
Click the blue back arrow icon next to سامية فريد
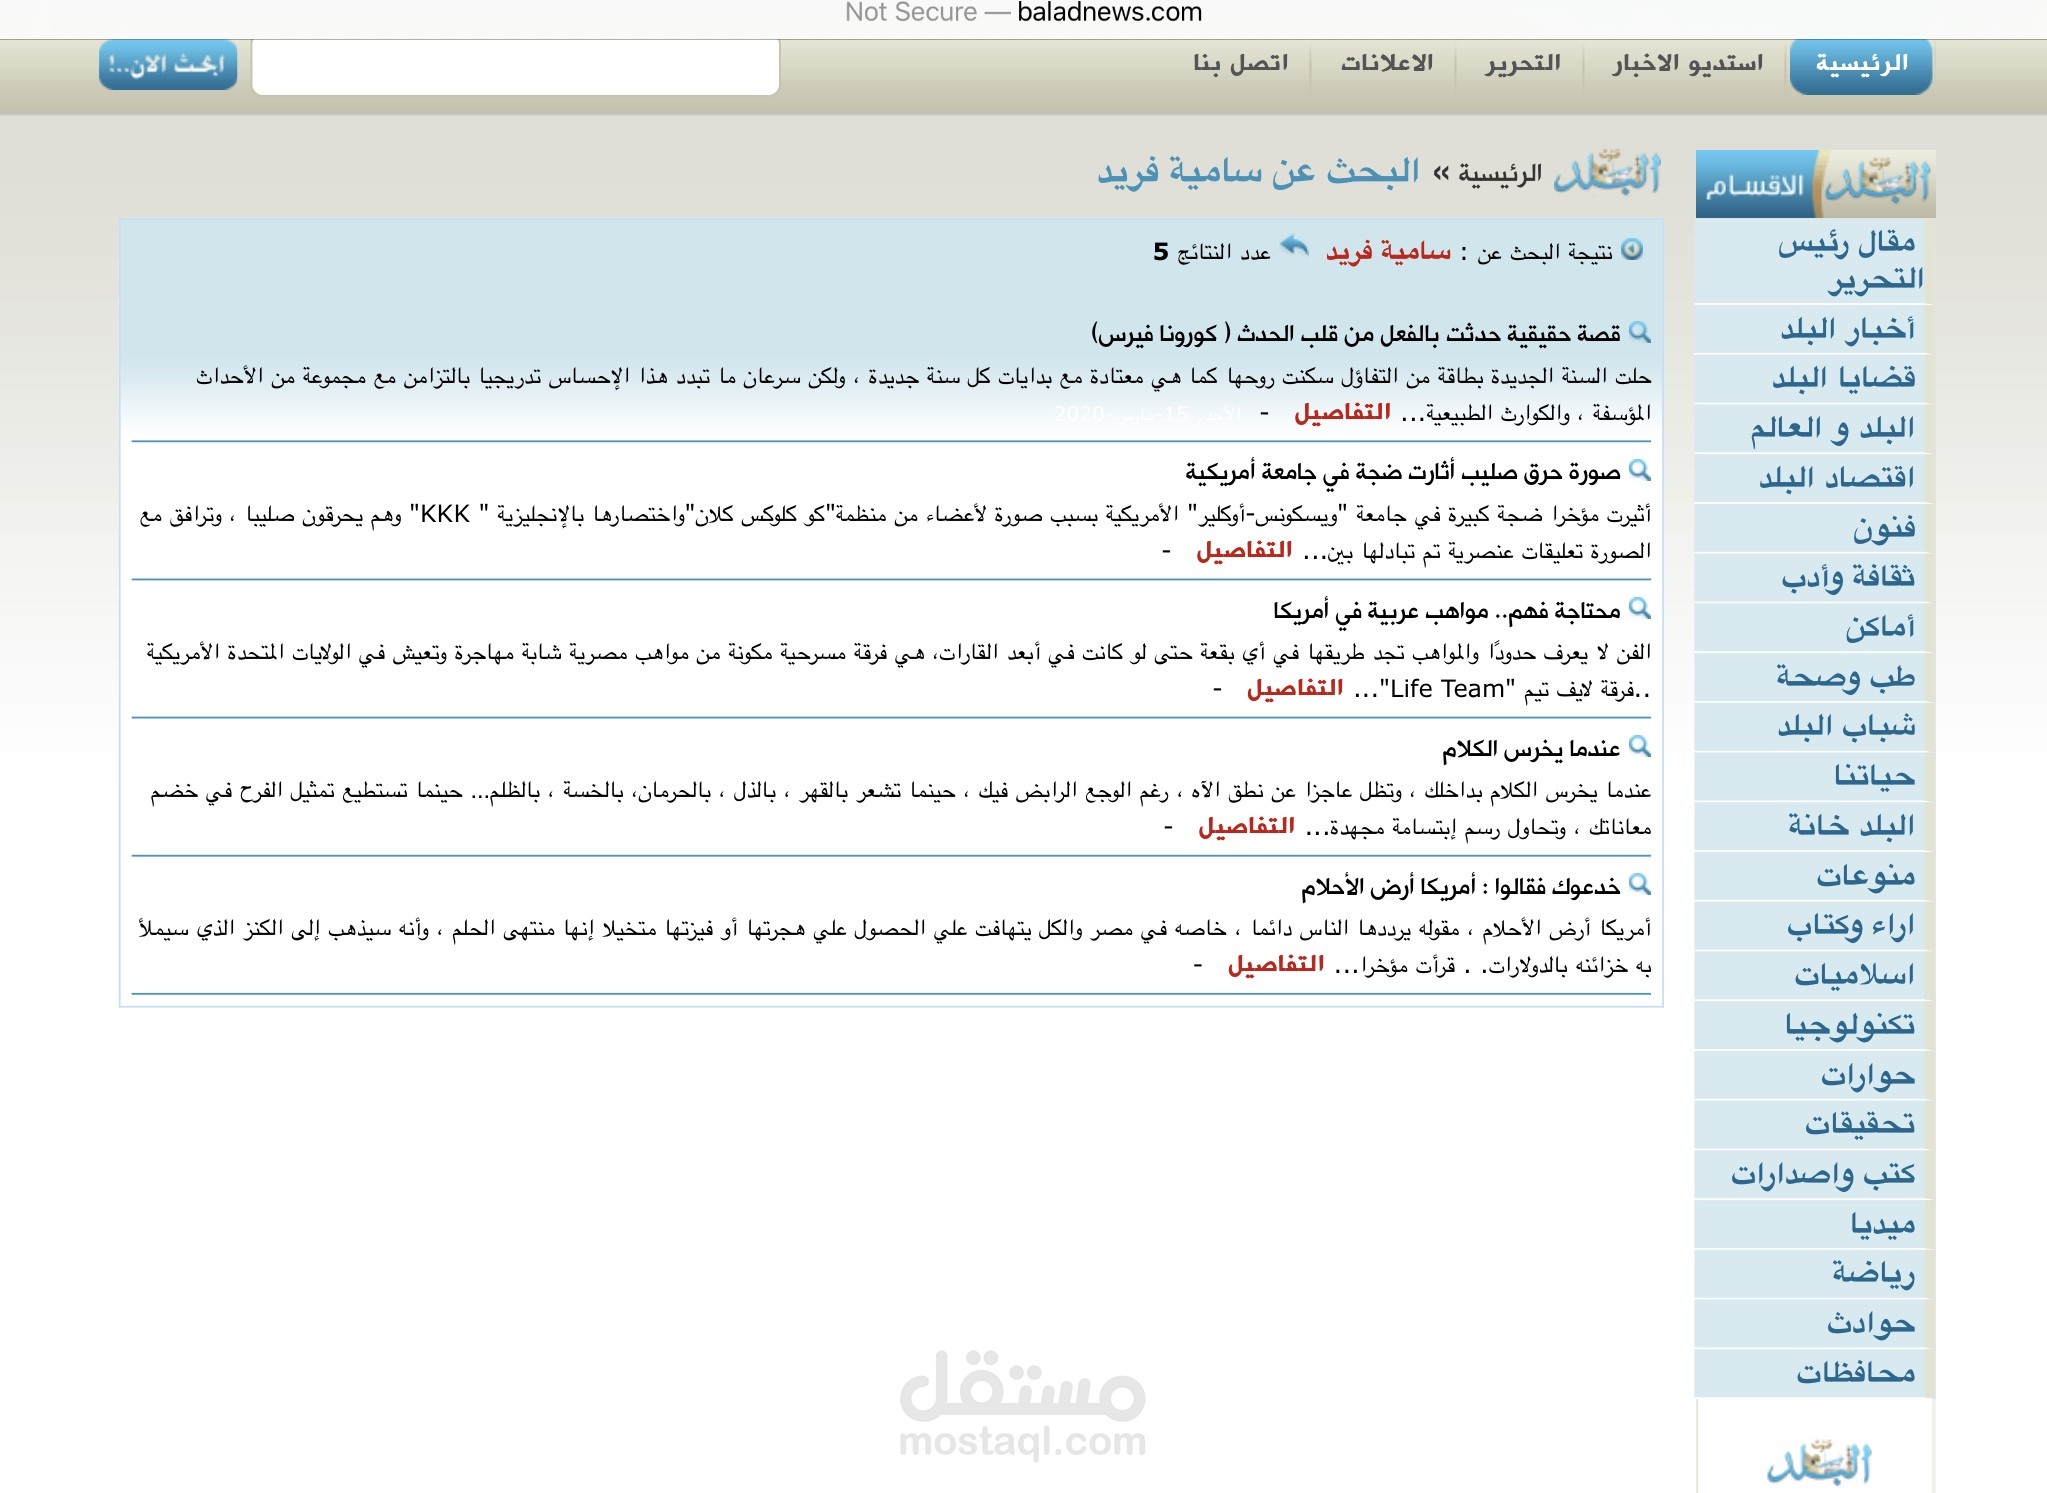click(1295, 246)
